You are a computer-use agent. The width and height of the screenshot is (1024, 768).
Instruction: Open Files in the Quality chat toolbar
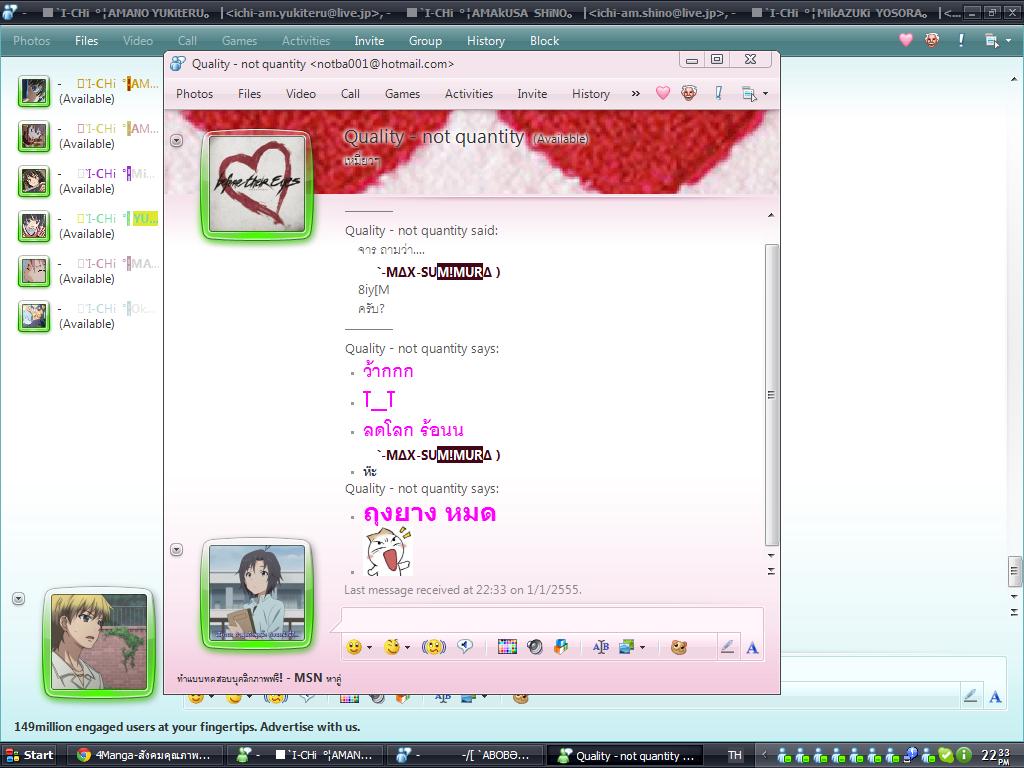(249, 93)
